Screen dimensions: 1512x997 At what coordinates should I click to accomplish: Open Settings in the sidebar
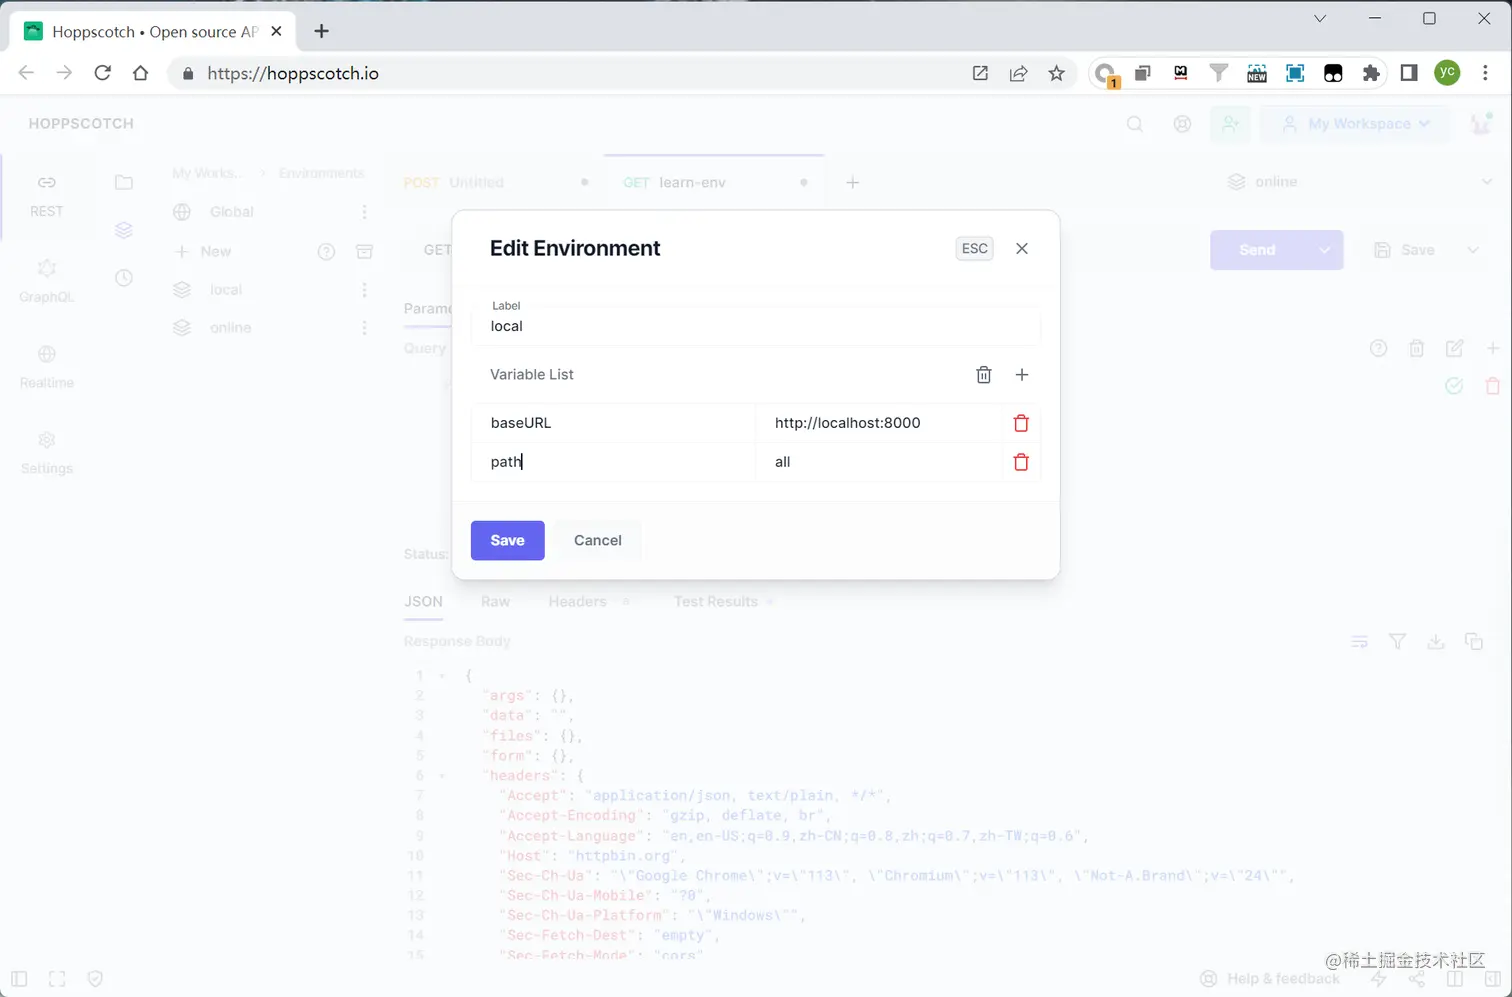[x=46, y=453]
